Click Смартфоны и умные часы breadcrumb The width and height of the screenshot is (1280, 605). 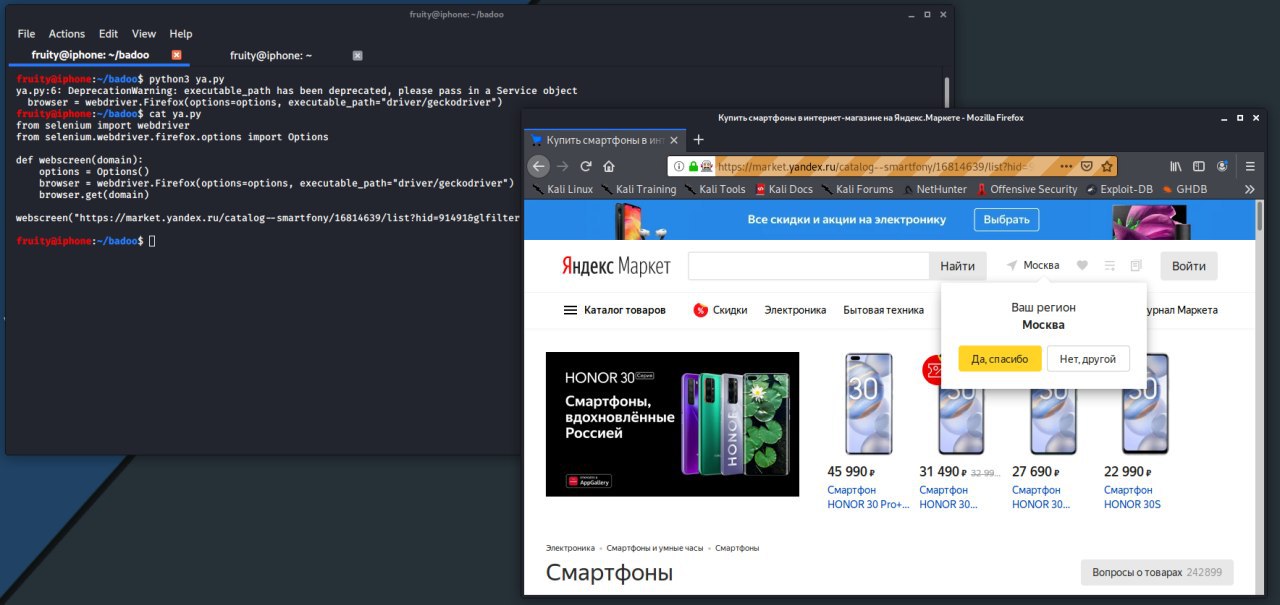pyautogui.click(x=655, y=548)
